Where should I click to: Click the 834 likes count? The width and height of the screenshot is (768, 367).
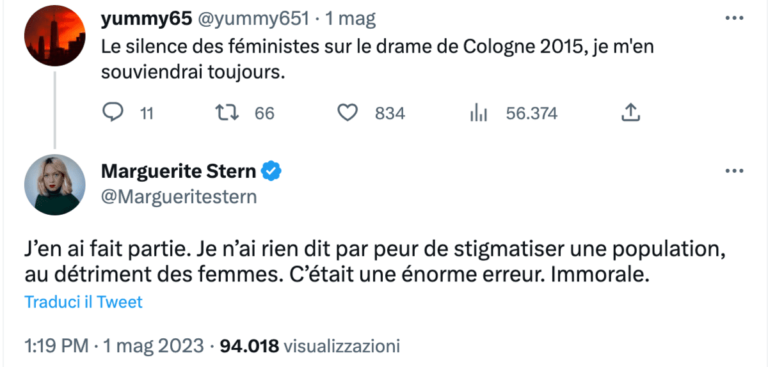pos(390,114)
